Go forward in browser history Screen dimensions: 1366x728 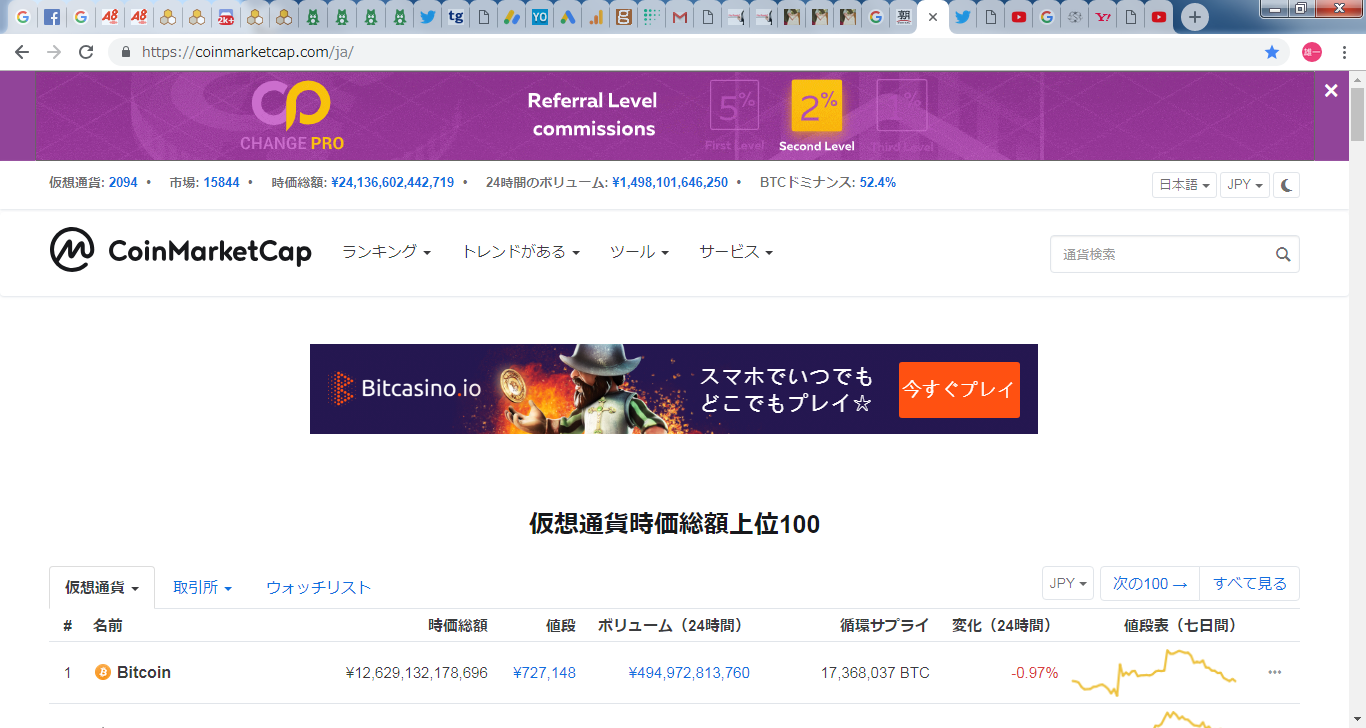click(54, 52)
